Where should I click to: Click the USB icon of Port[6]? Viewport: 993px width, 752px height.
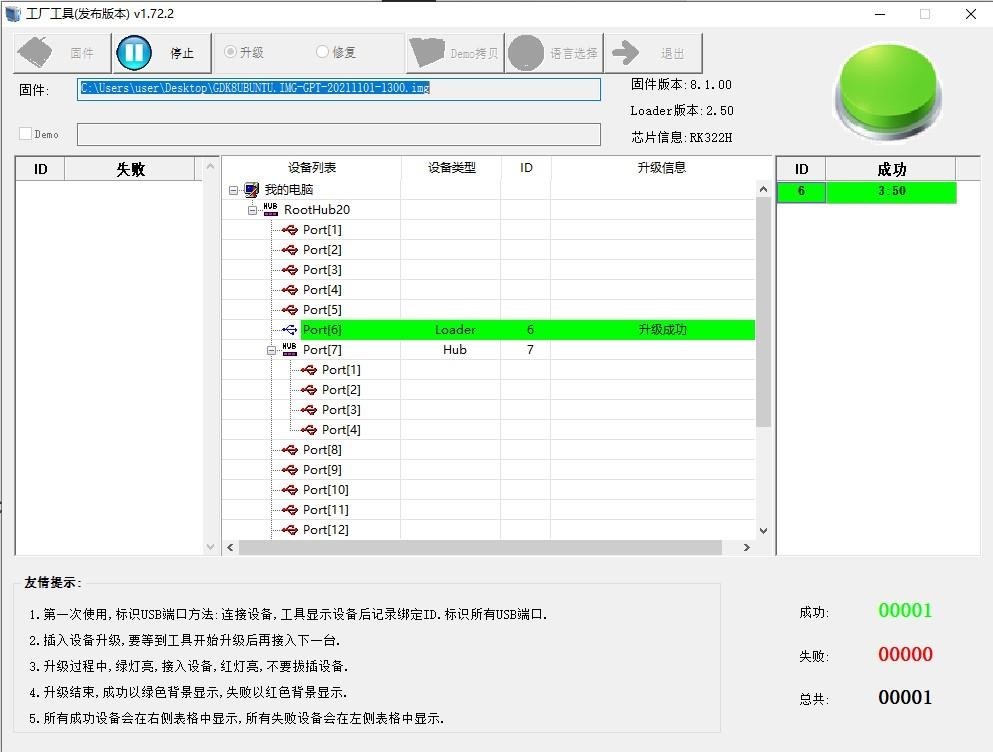[x=289, y=330]
